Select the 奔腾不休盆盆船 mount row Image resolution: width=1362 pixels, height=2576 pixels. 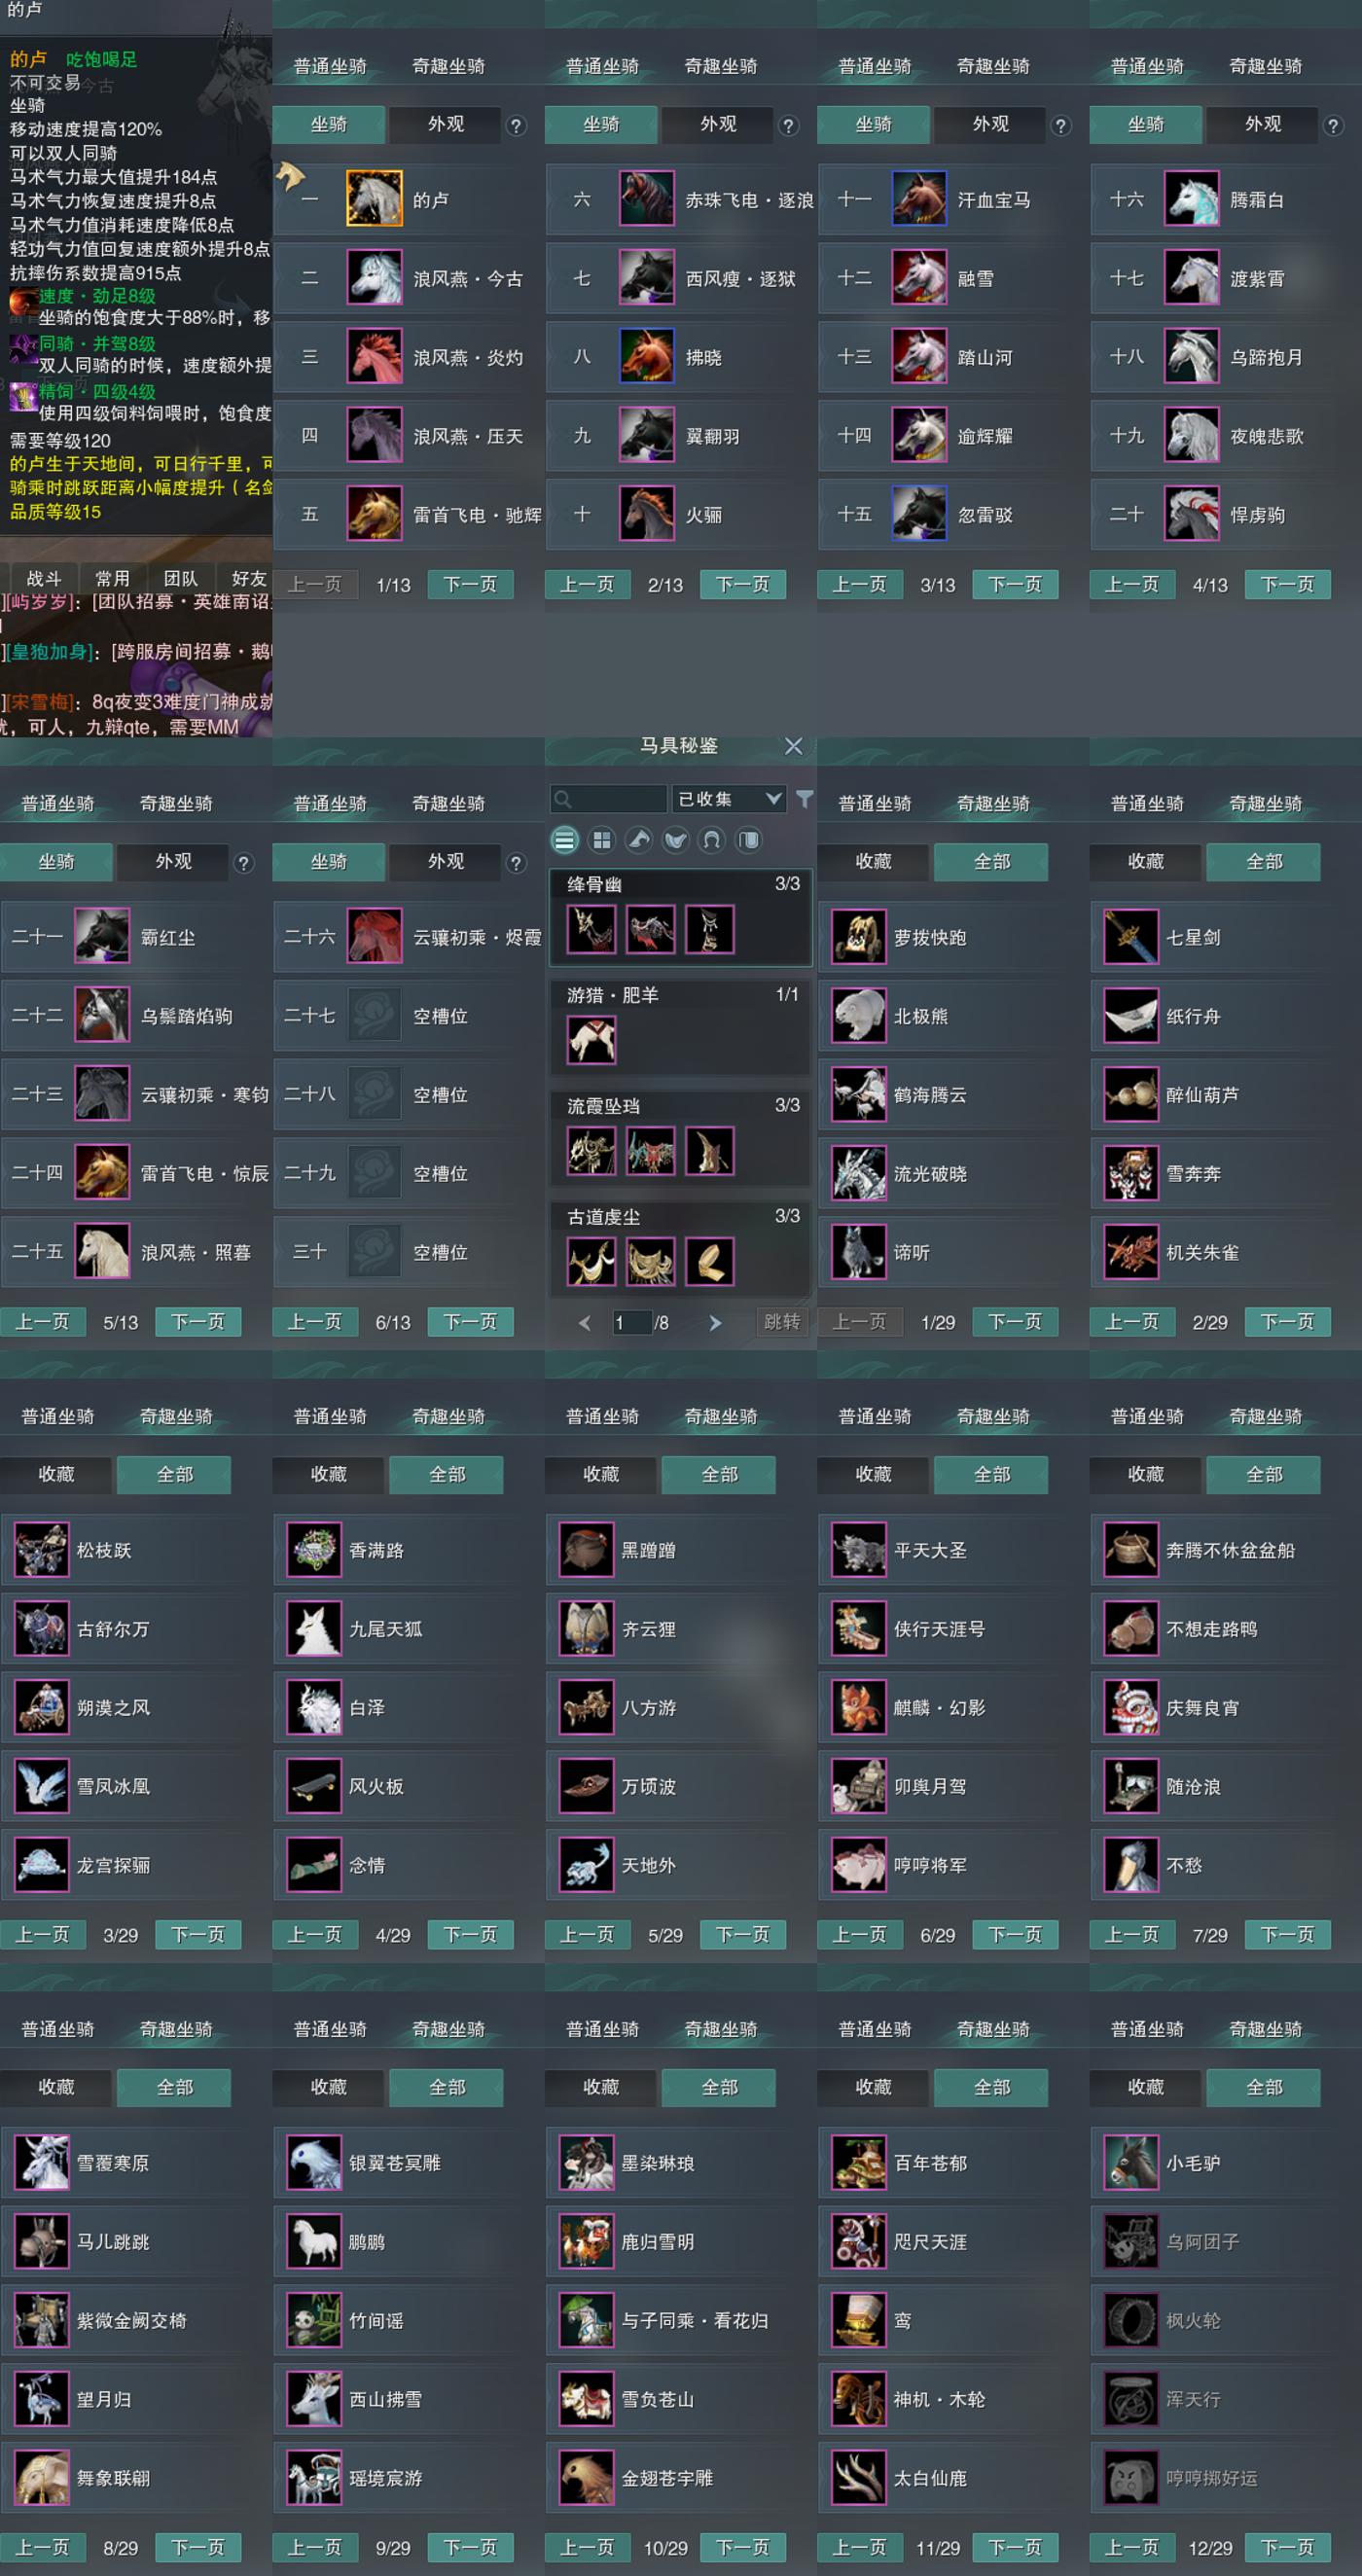point(1226,1550)
